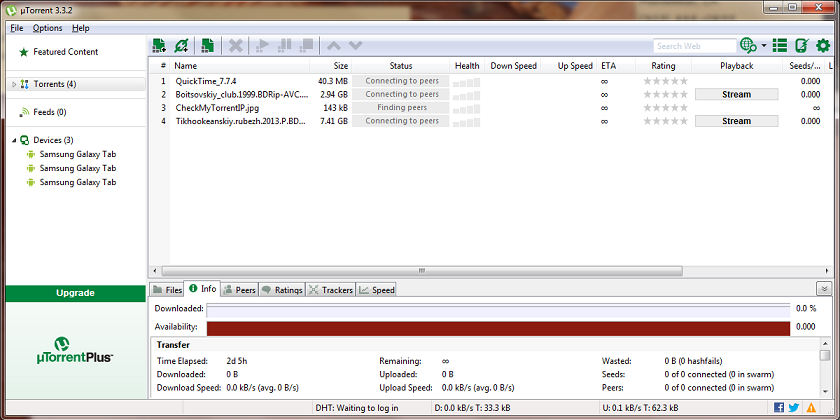840x420 pixels.
Task: Open the search provider dropdown arrow
Action: (x=763, y=46)
